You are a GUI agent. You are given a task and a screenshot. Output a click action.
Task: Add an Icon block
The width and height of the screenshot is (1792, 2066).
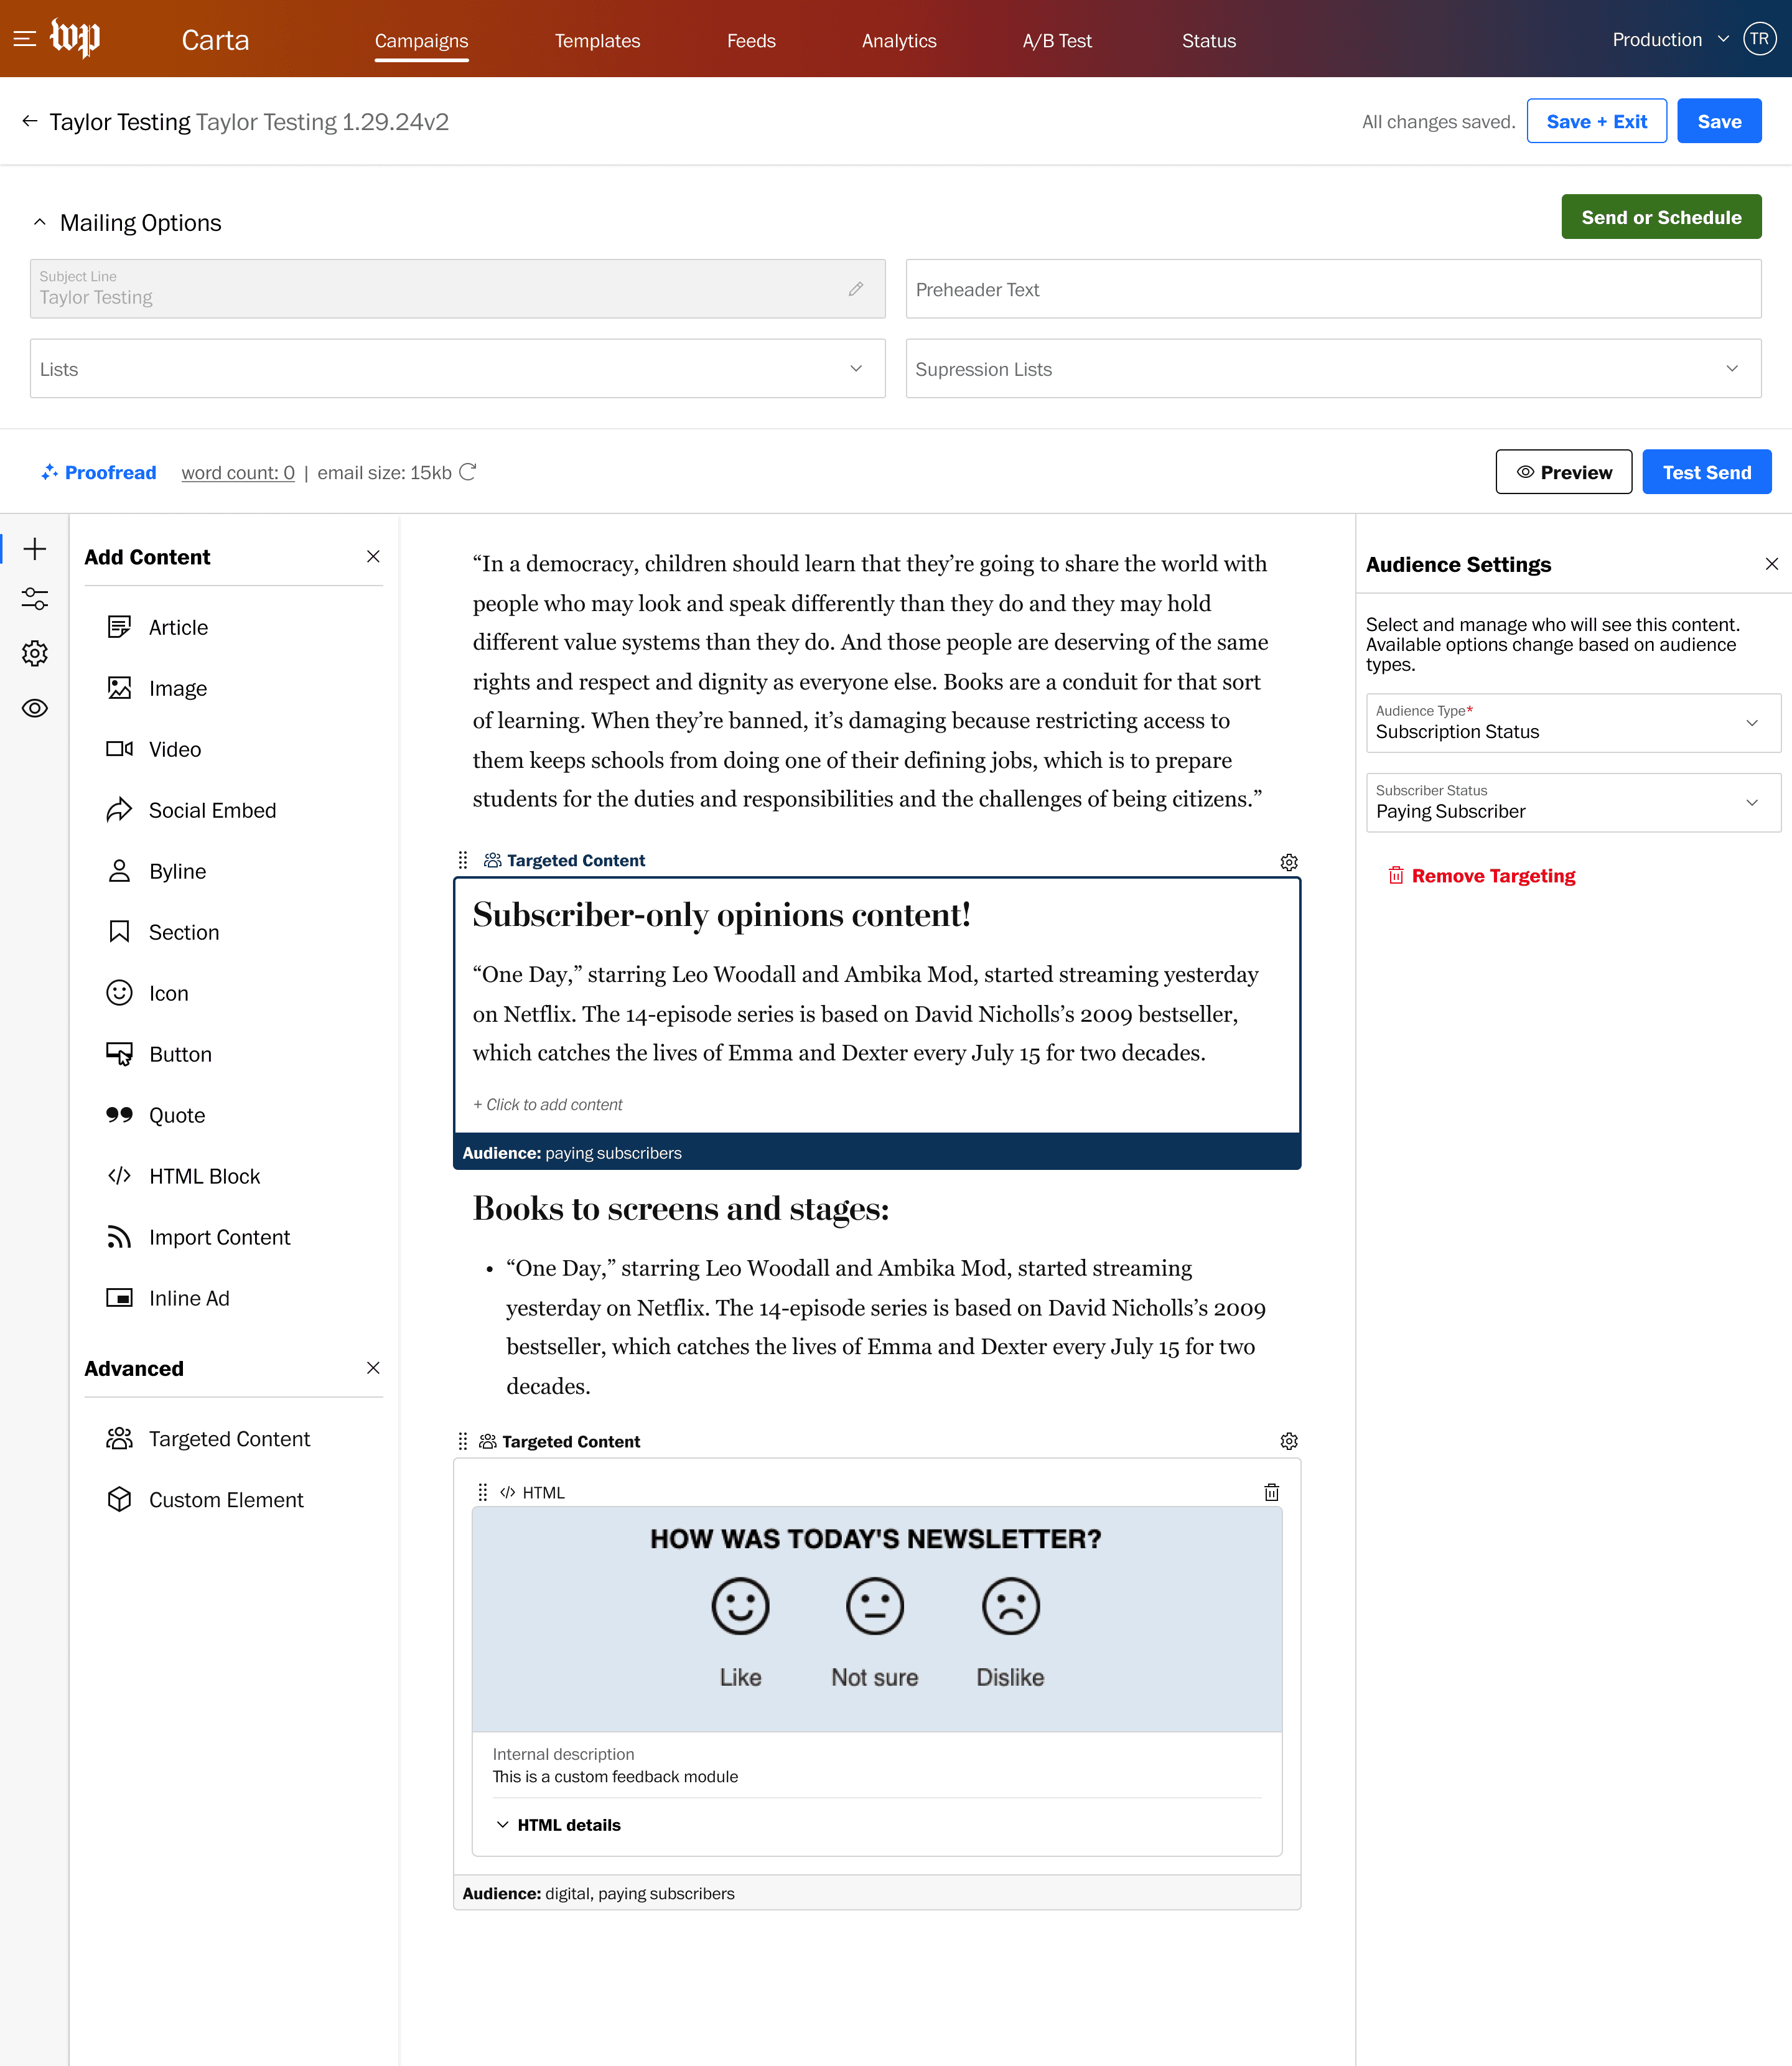[148, 993]
